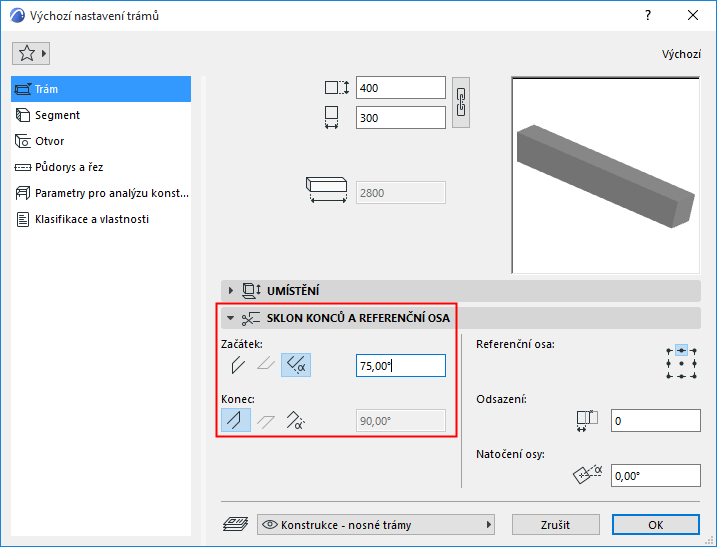The width and height of the screenshot is (717, 547).
Task: Expand the UMÍSTĚNÍ panel
Action: click(x=230, y=290)
